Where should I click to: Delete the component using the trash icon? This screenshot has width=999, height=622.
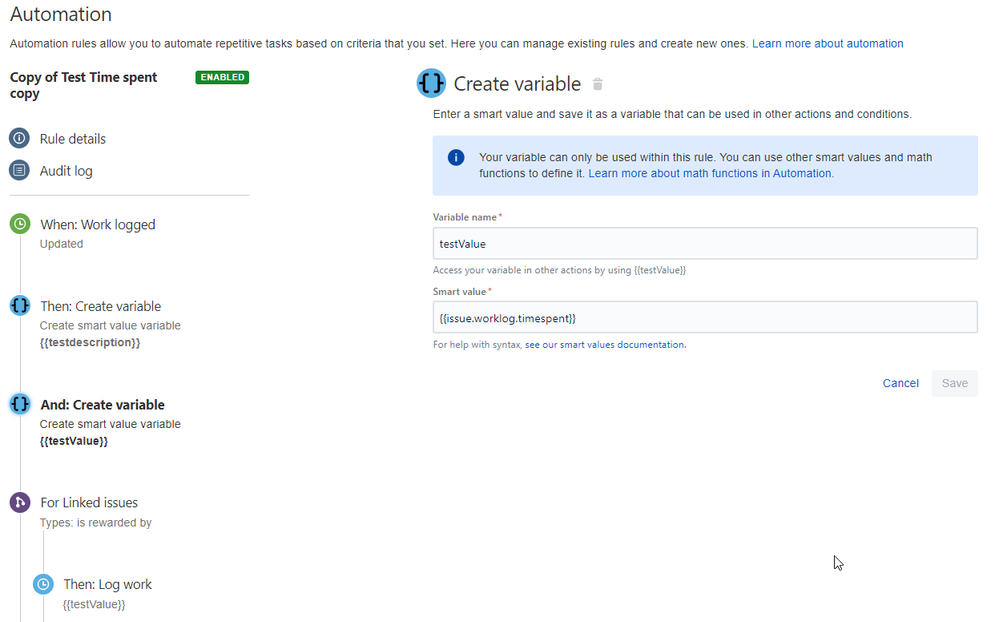pos(598,84)
